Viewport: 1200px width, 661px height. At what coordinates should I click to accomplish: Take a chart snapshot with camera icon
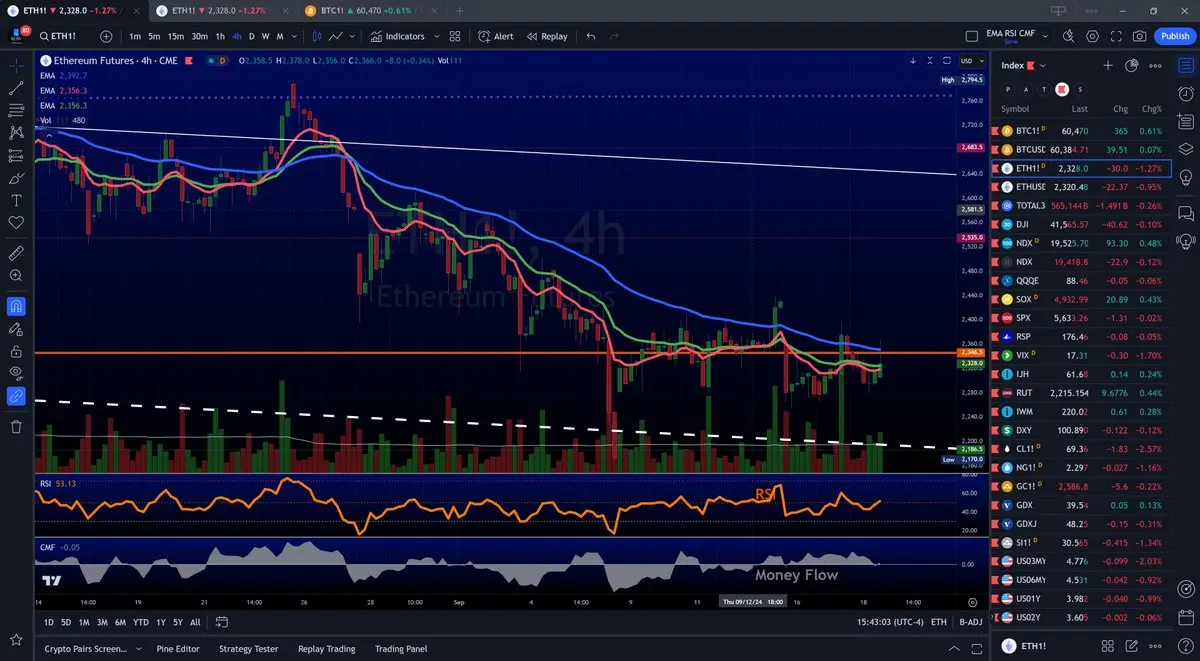(x=1140, y=36)
